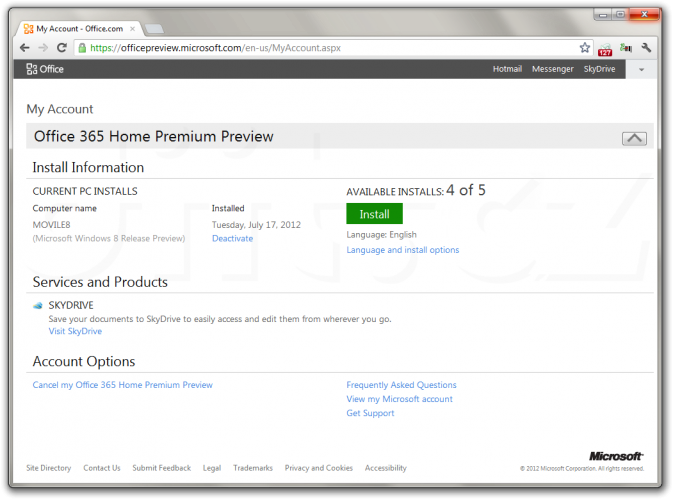Open the Trademarks footer link
673x500 pixels.
tap(253, 468)
